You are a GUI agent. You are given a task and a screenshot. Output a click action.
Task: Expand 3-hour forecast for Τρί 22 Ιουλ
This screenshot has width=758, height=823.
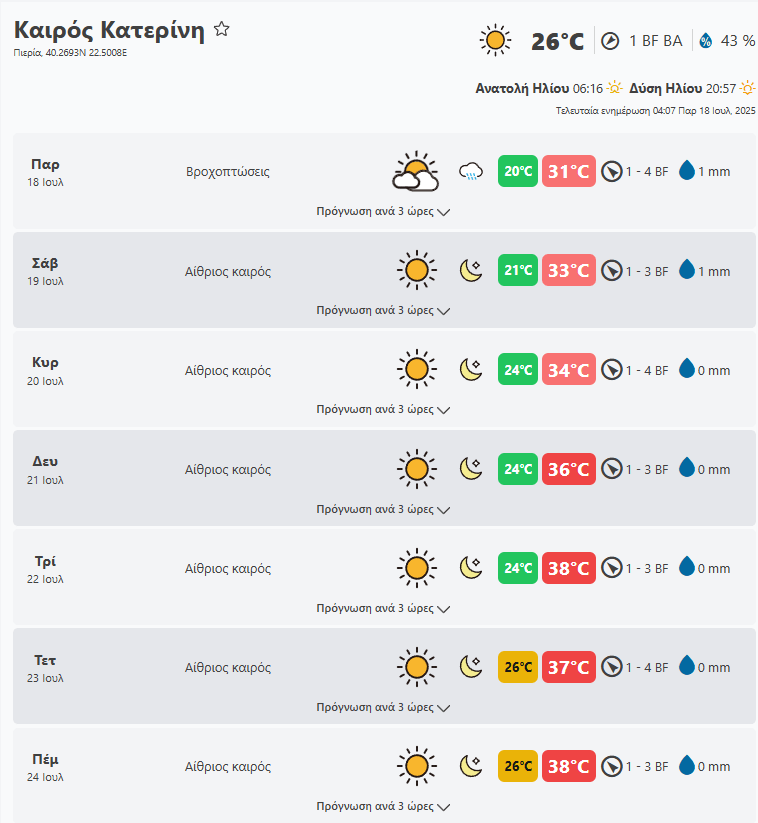(x=383, y=608)
